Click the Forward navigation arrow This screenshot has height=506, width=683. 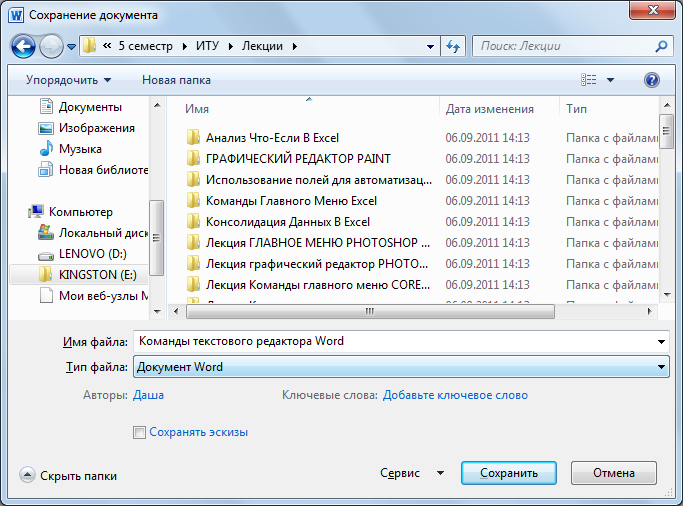coord(51,46)
